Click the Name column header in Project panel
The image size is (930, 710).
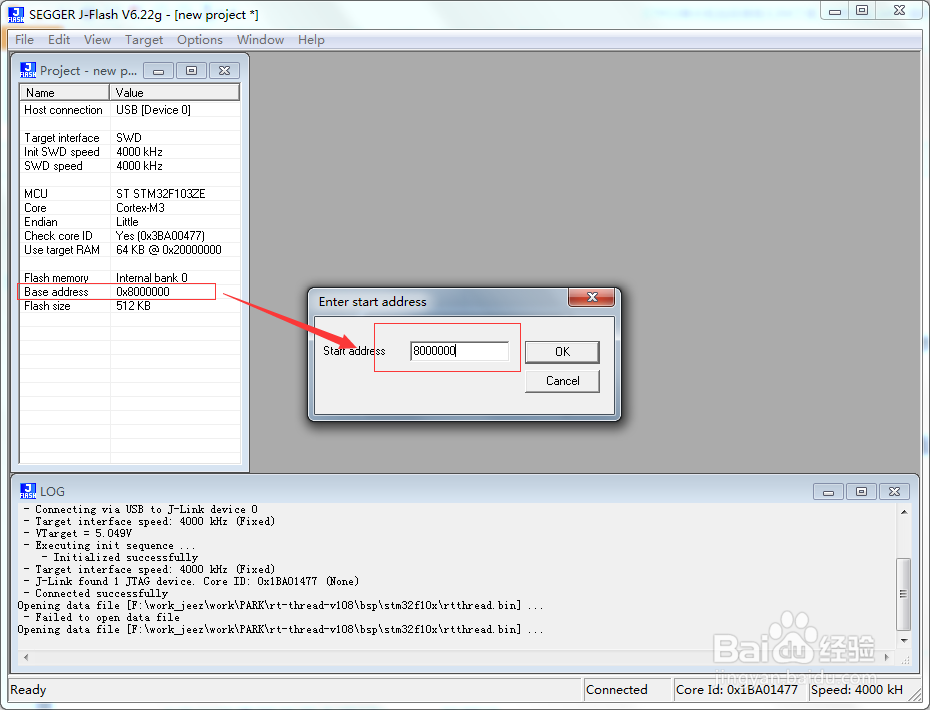65,93
